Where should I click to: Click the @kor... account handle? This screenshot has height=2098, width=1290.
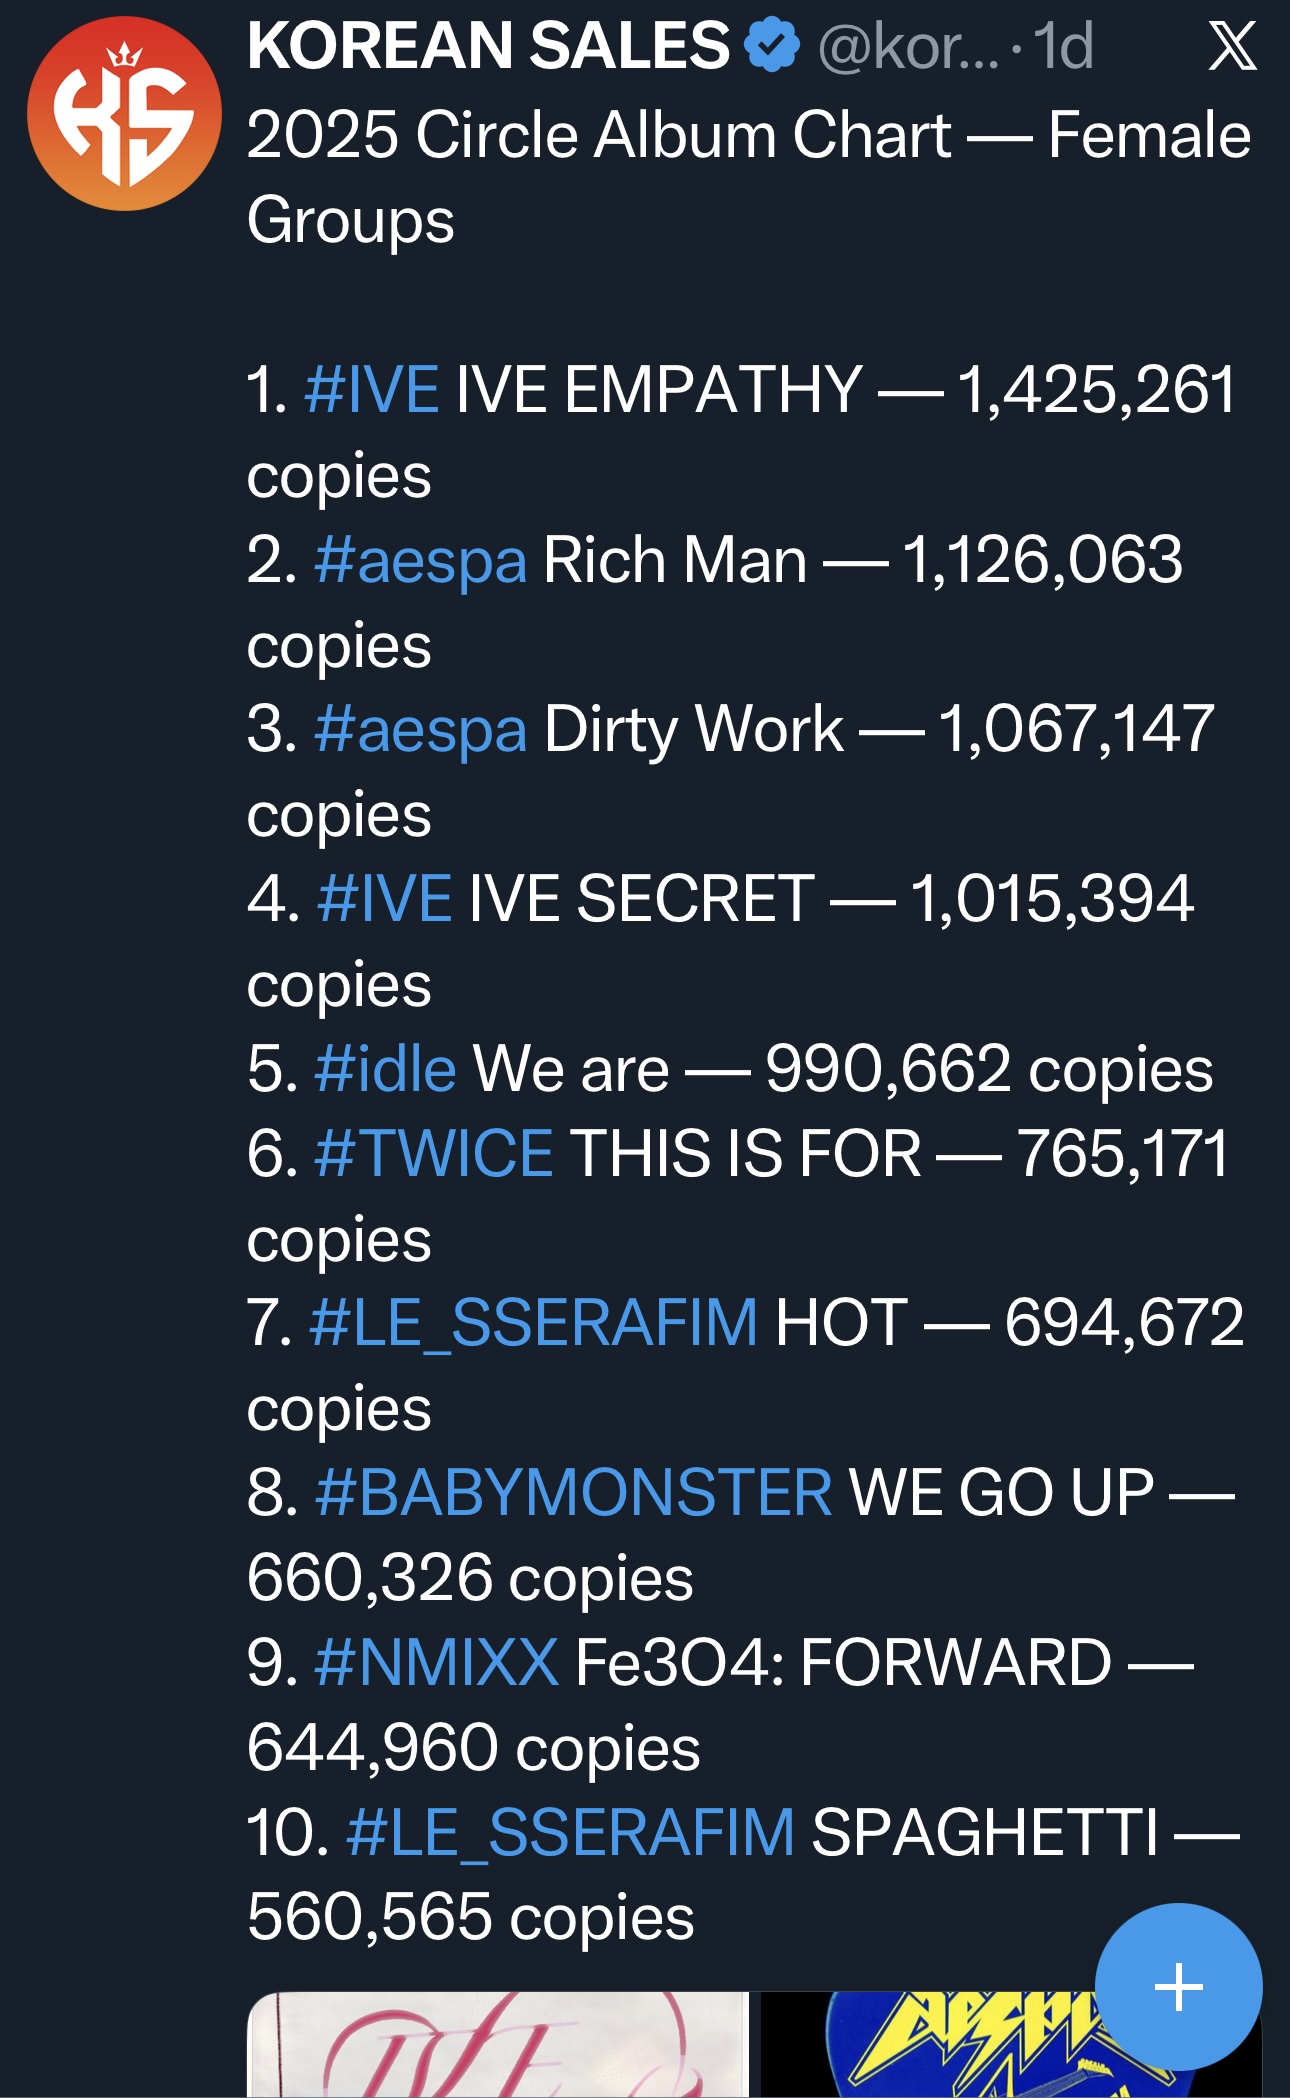(x=908, y=47)
